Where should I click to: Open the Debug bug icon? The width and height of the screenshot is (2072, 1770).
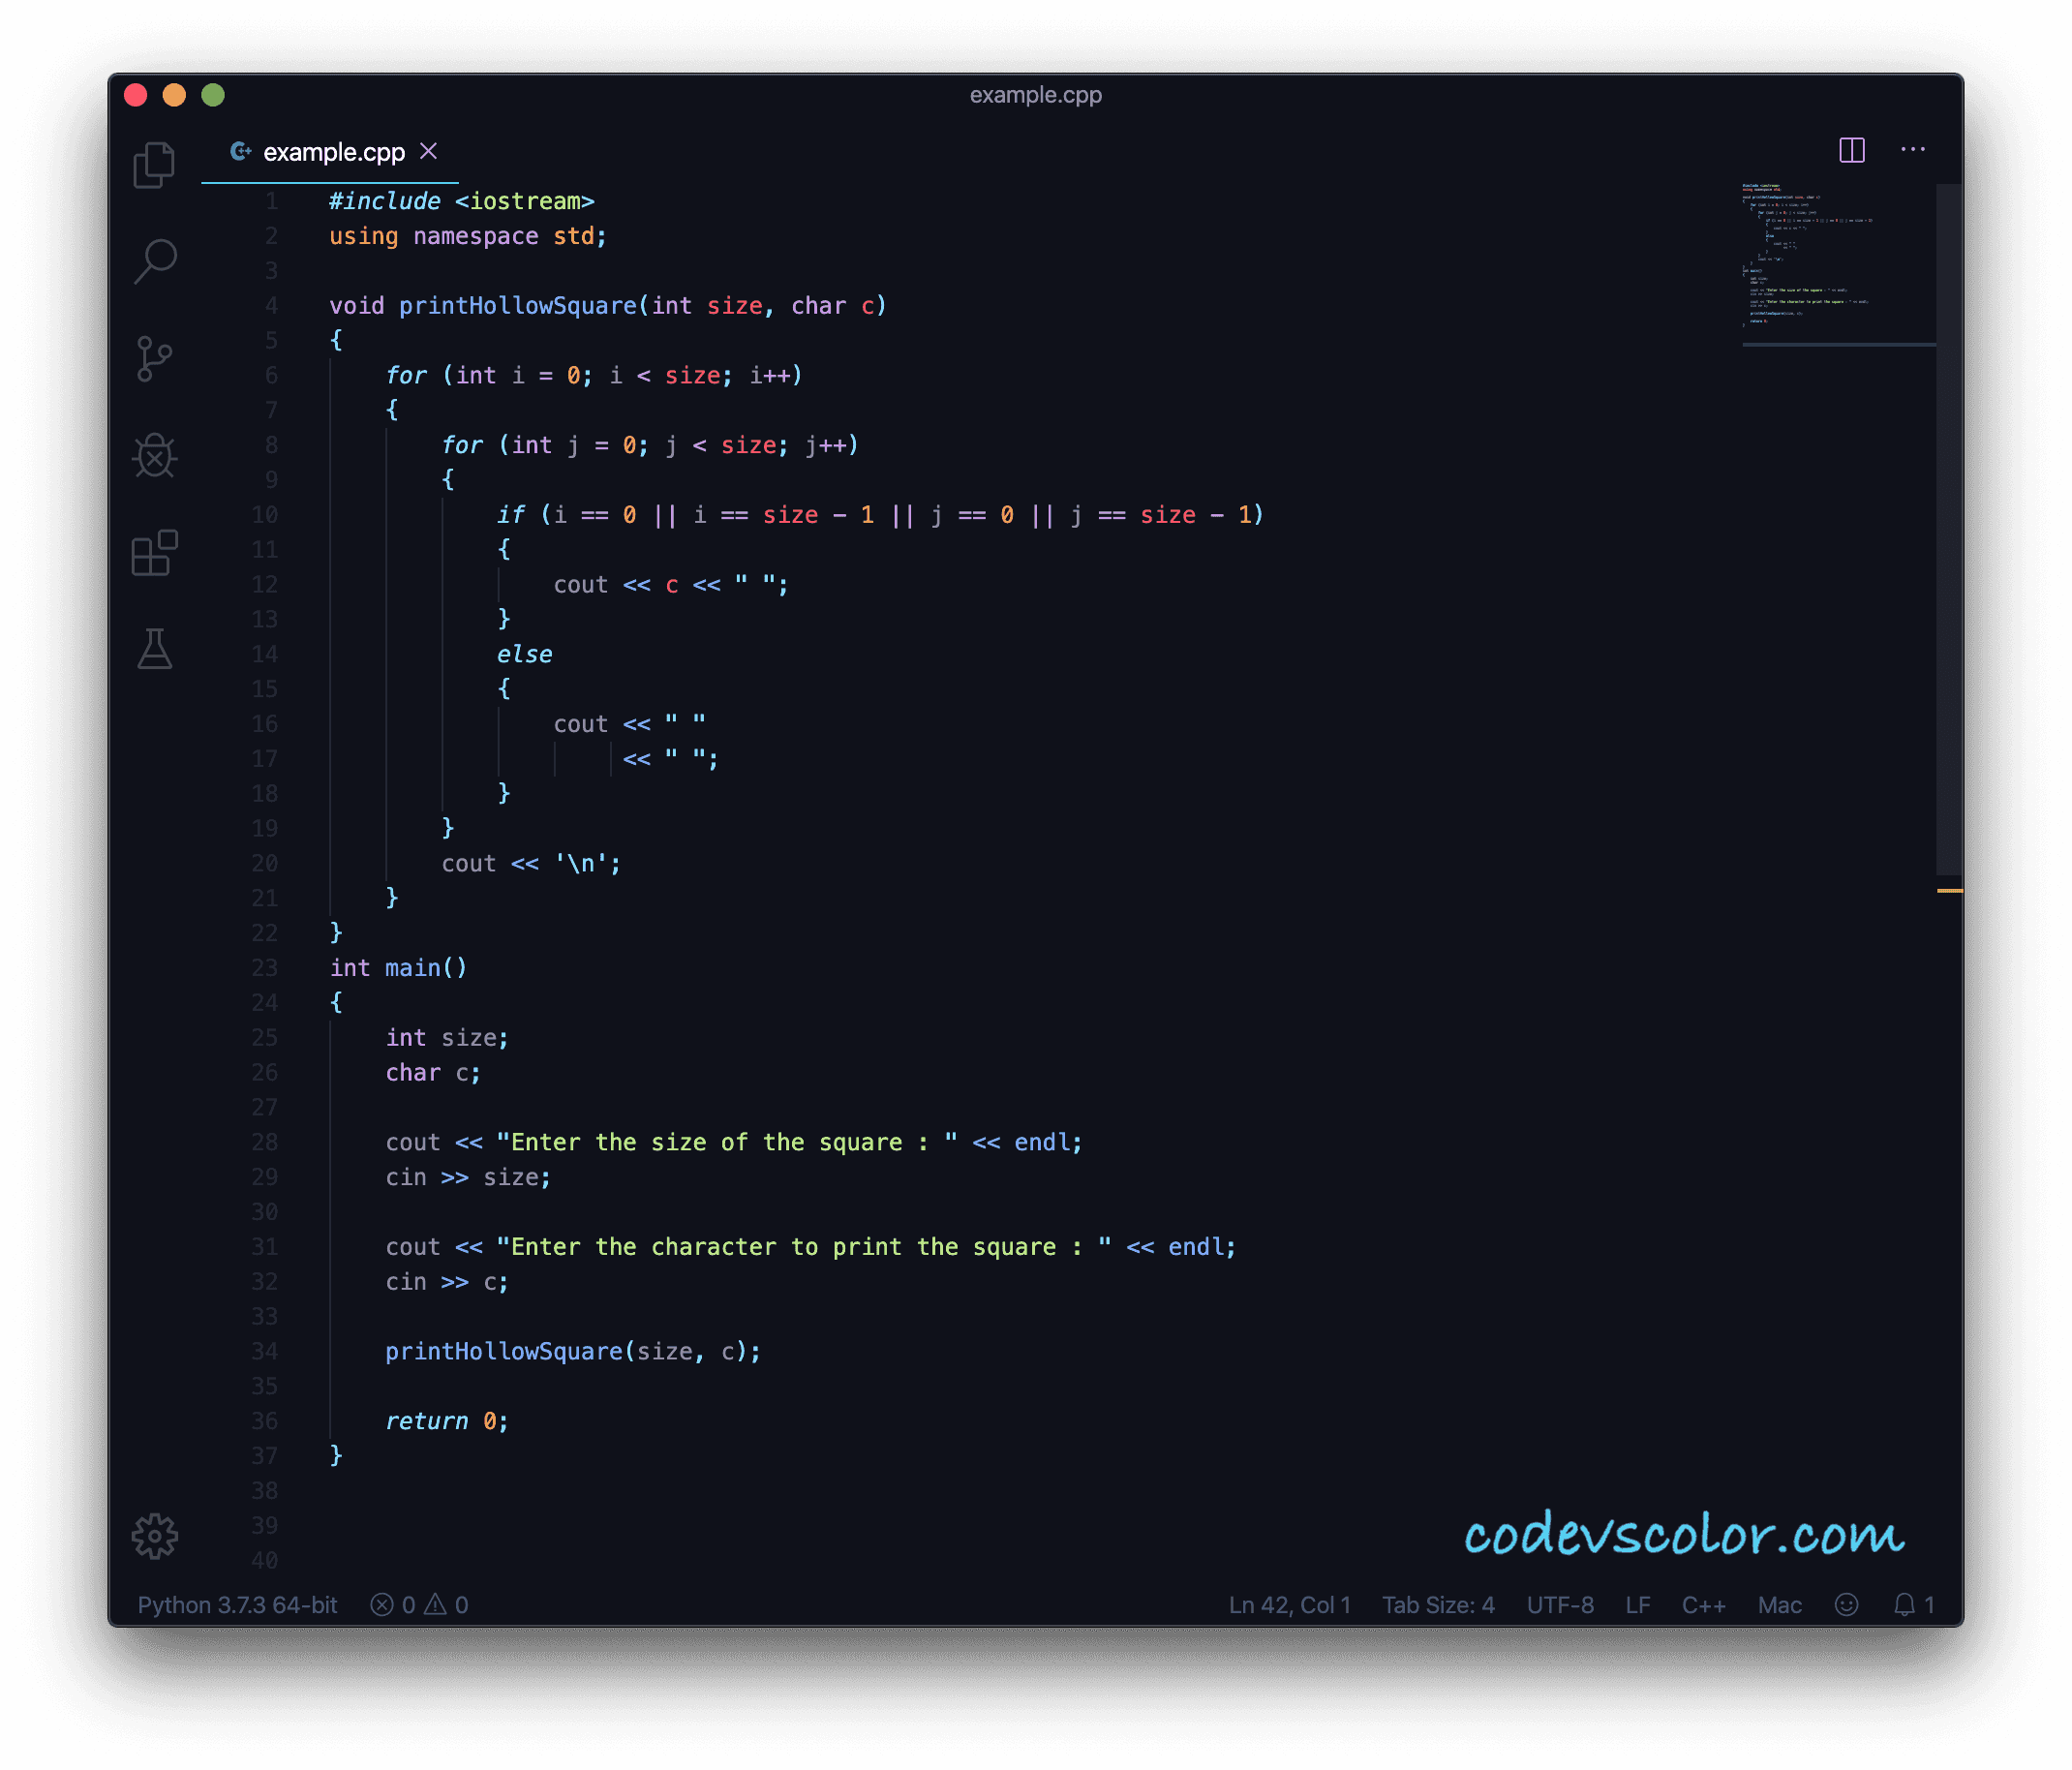coord(154,456)
